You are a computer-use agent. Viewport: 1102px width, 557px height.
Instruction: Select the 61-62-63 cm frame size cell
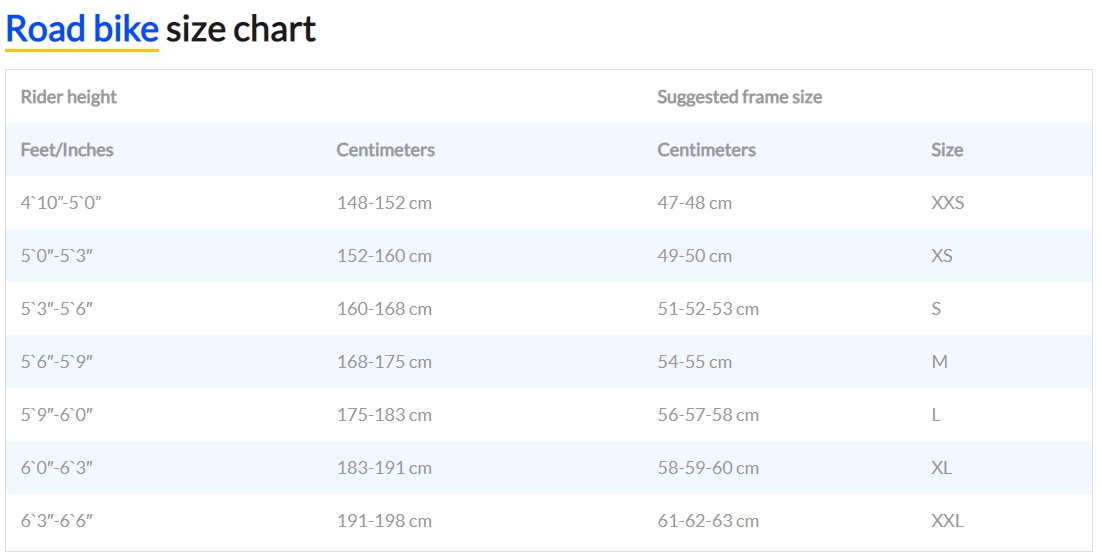[x=708, y=521]
